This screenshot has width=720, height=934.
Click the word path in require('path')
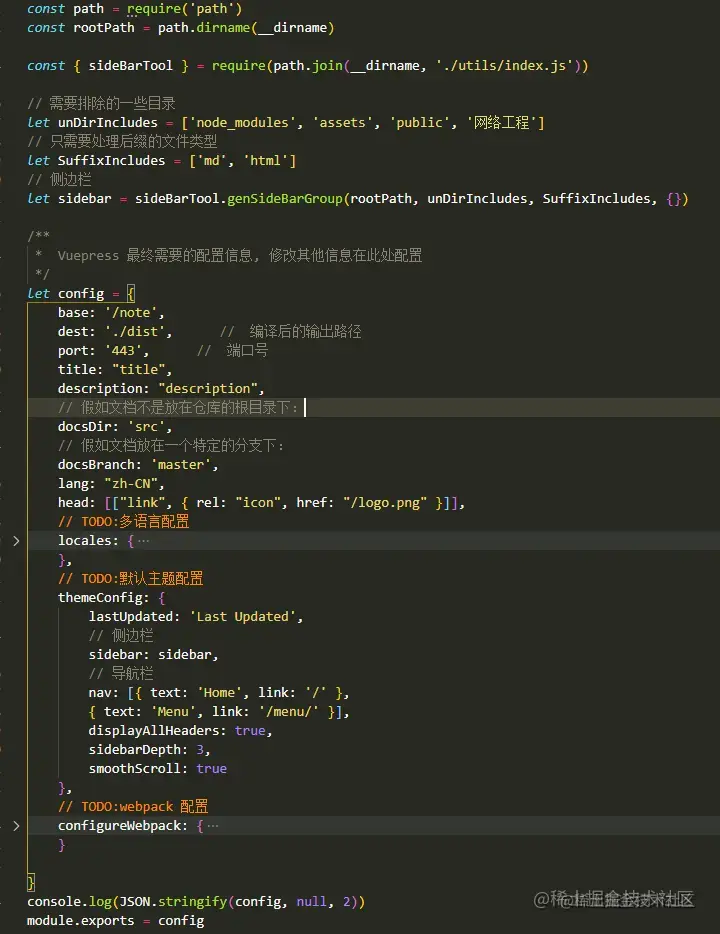212,9
